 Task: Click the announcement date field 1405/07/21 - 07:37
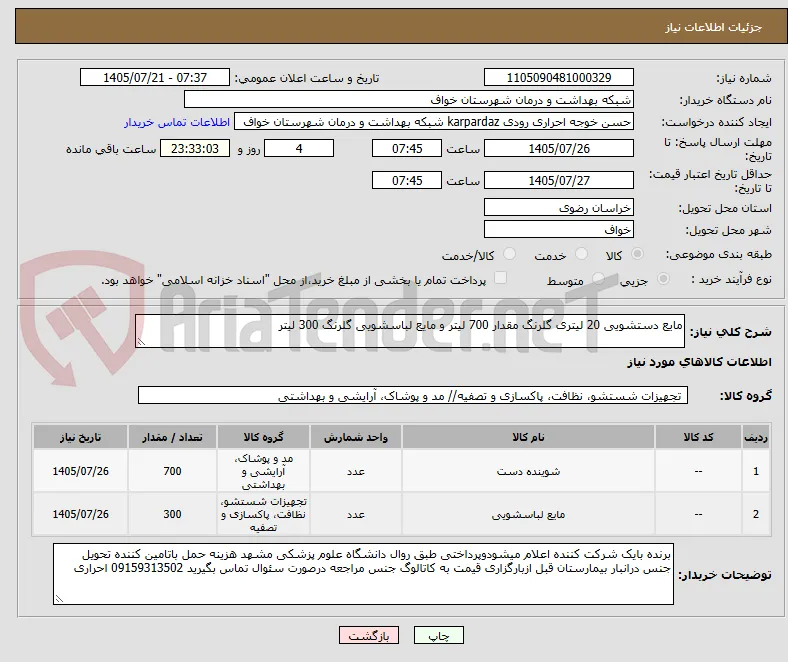[155, 77]
